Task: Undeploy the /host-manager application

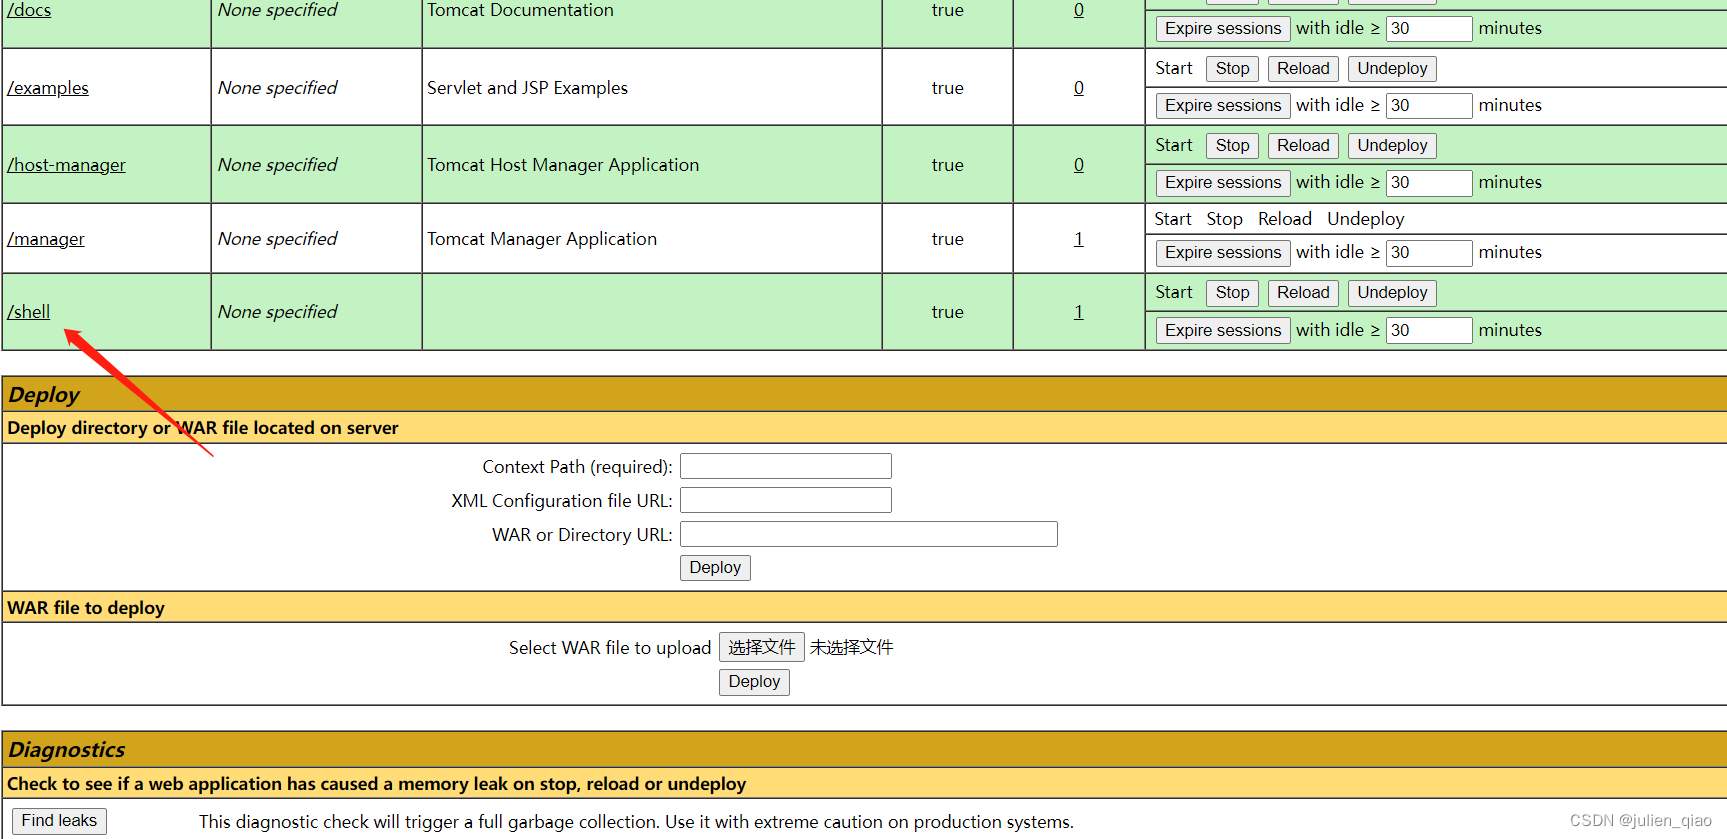Action: click(1392, 146)
